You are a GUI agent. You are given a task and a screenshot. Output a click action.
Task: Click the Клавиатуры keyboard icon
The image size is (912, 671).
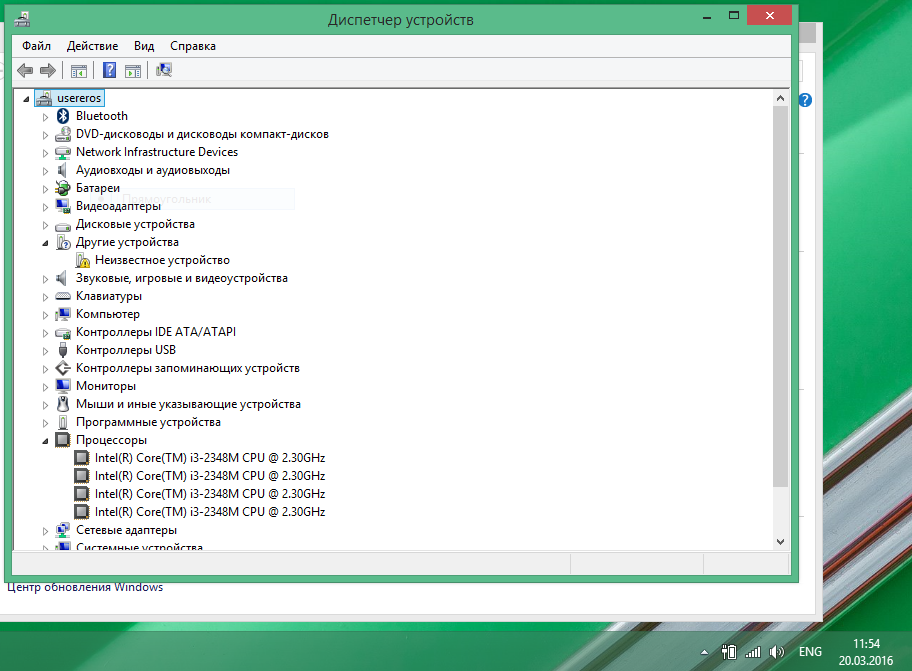pyautogui.click(x=63, y=297)
